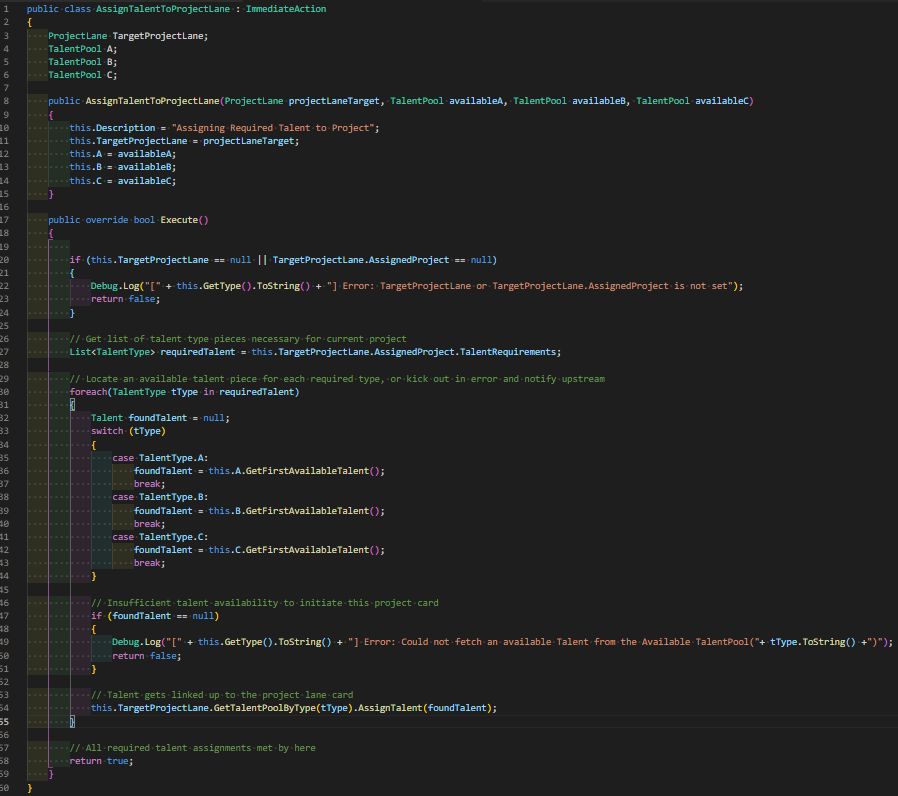
Task: Click line number 8 in the gutter
Action: pyautogui.click(x=6, y=101)
